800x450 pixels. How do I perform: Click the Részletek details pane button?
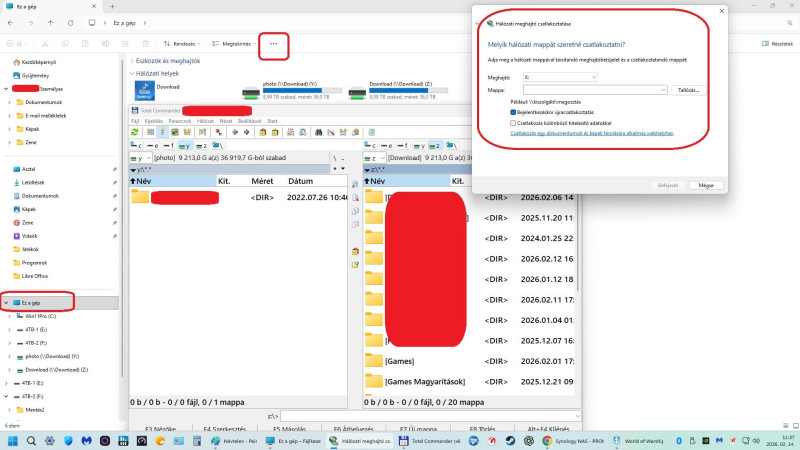778,44
